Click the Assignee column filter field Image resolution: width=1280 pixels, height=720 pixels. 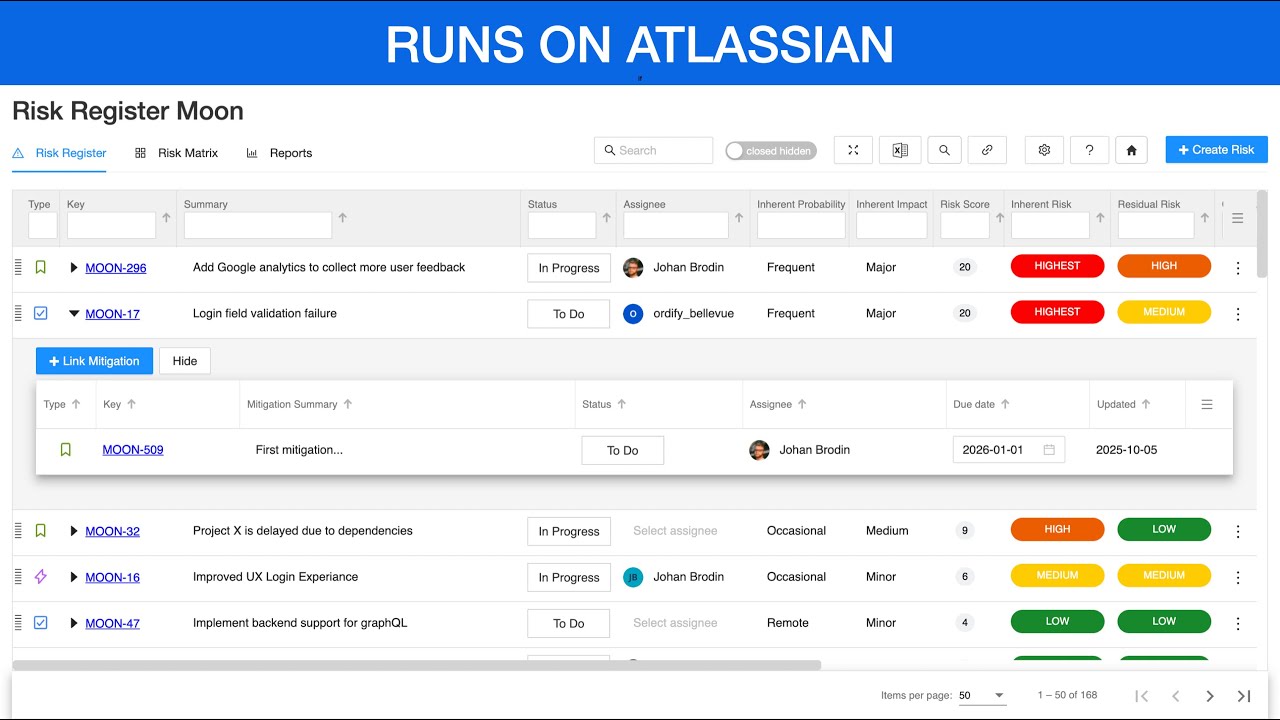pyautogui.click(x=676, y=225)
